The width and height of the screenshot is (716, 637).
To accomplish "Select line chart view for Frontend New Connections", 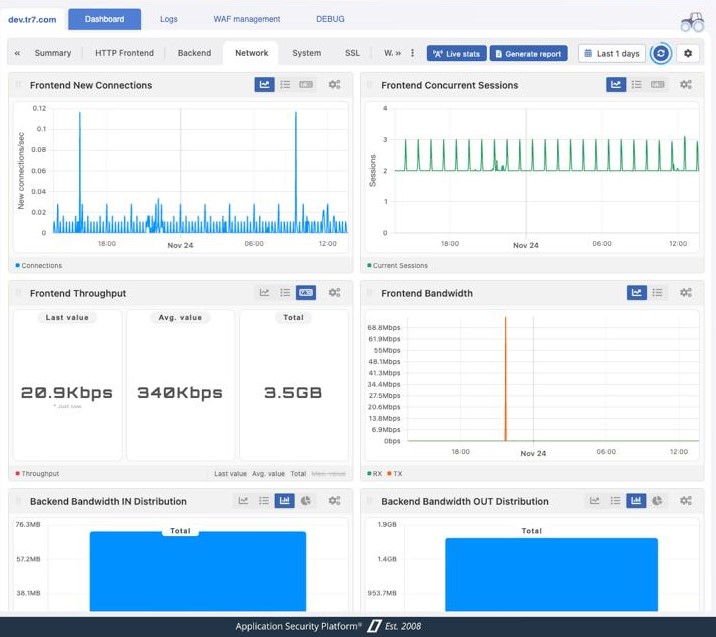I will (264, 84).
